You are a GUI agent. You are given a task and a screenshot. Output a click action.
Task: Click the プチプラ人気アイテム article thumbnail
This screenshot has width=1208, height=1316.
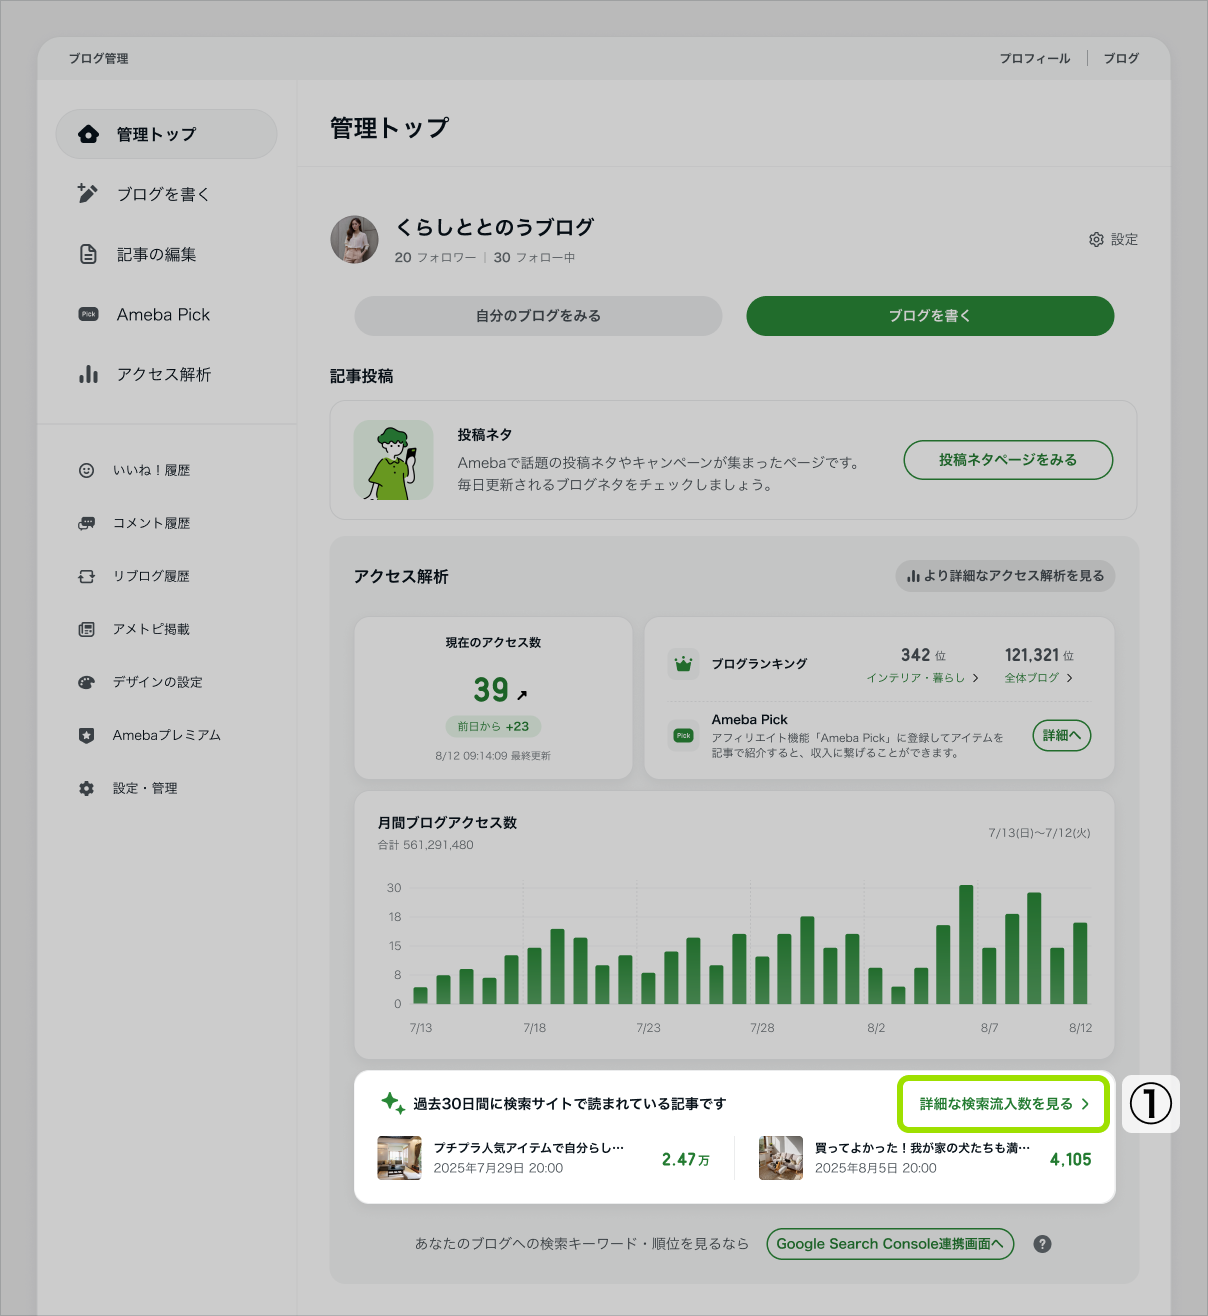pos(399,1158)
